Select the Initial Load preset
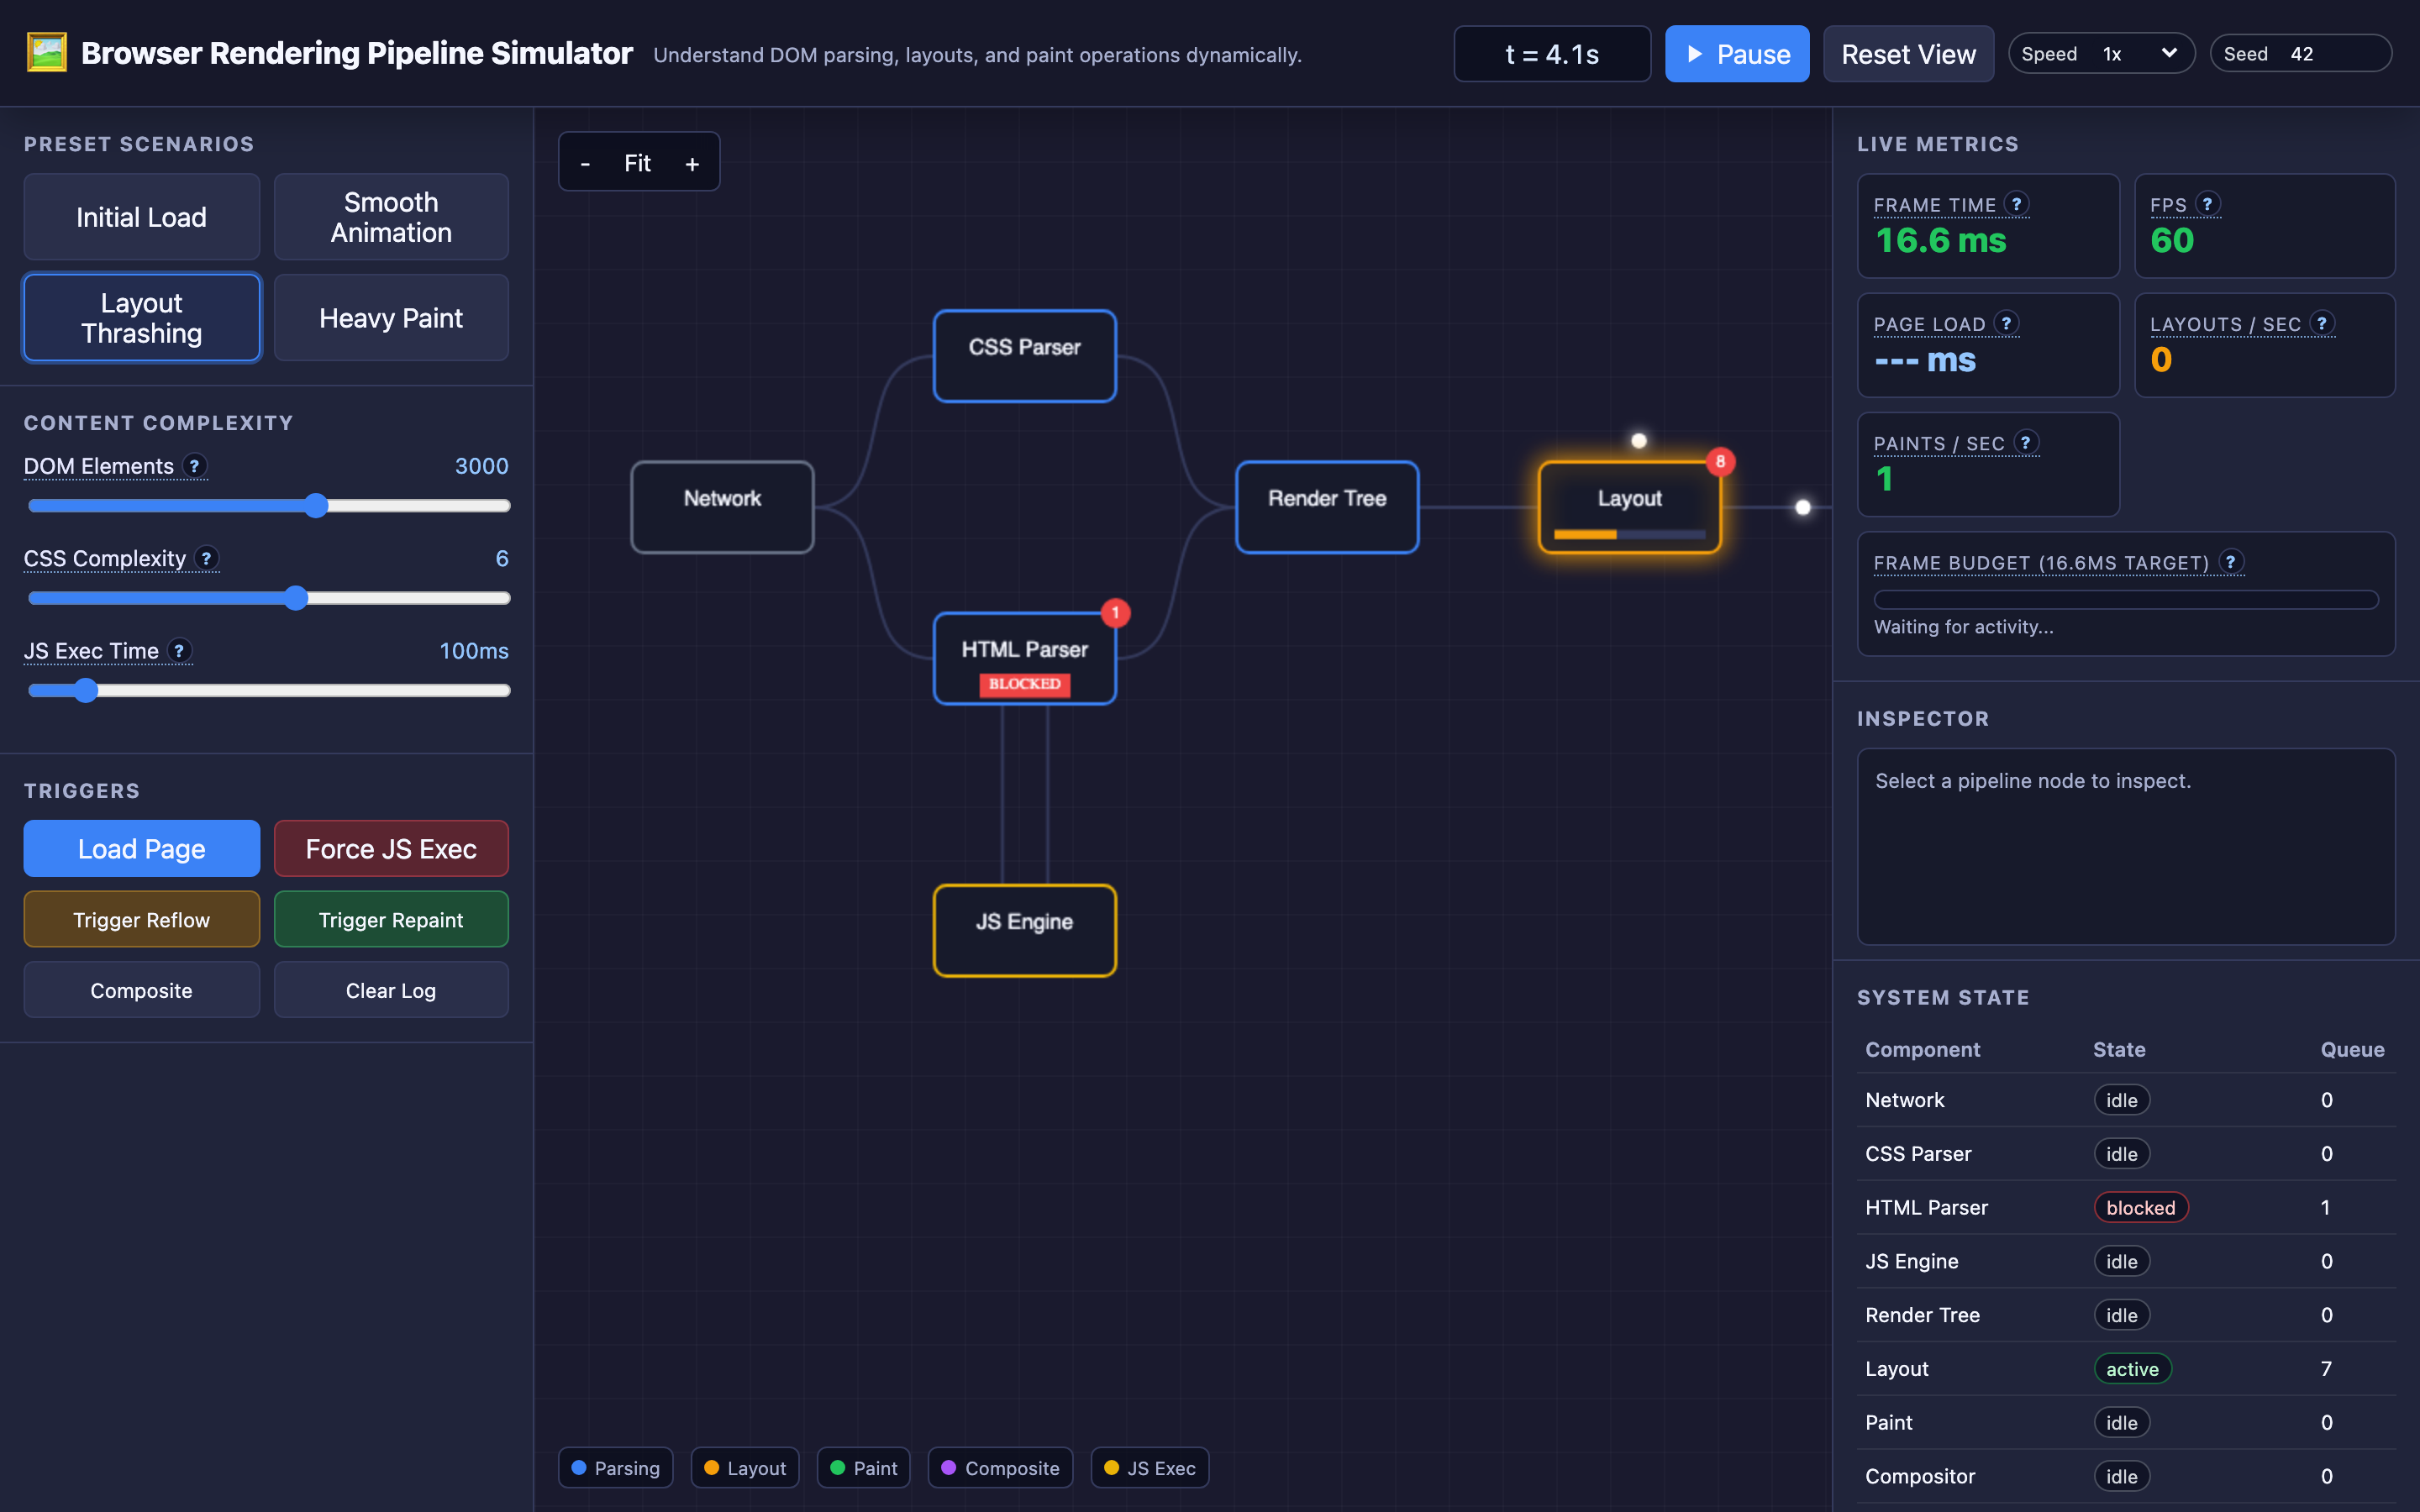The height and width of the screenshot is (1512, 2420). [142, 217]
